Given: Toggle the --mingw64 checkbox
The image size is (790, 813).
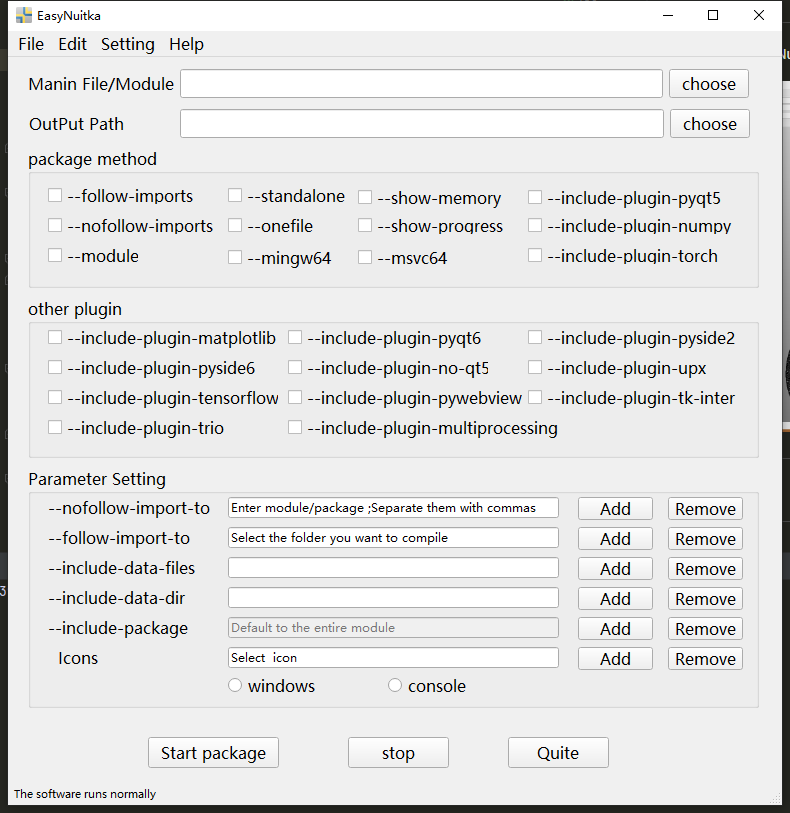Looking at the screenshot, I should (235, 258).
